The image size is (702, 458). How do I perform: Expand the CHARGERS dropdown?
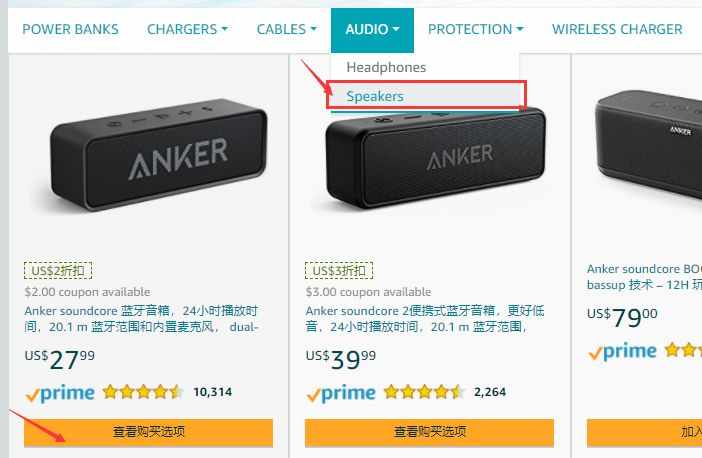187,30
